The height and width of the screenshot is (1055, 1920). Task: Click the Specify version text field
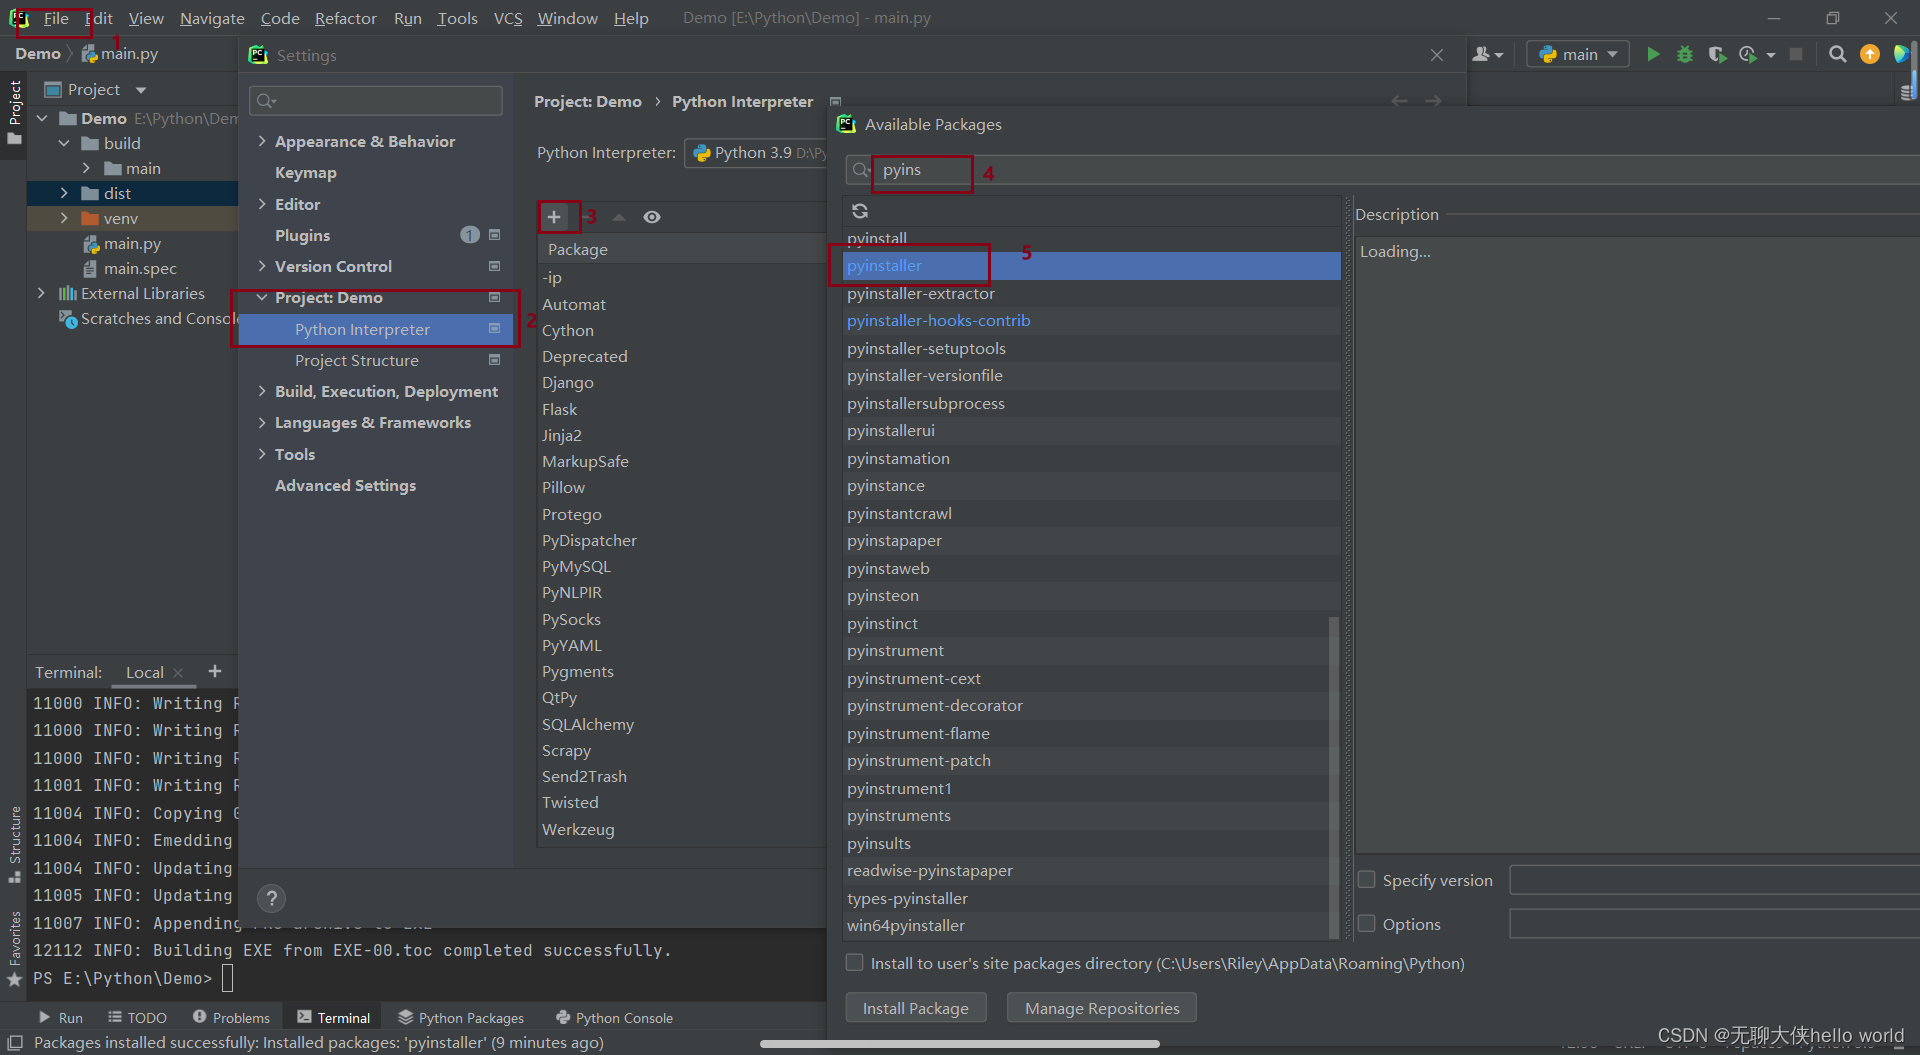point(1714,880)
